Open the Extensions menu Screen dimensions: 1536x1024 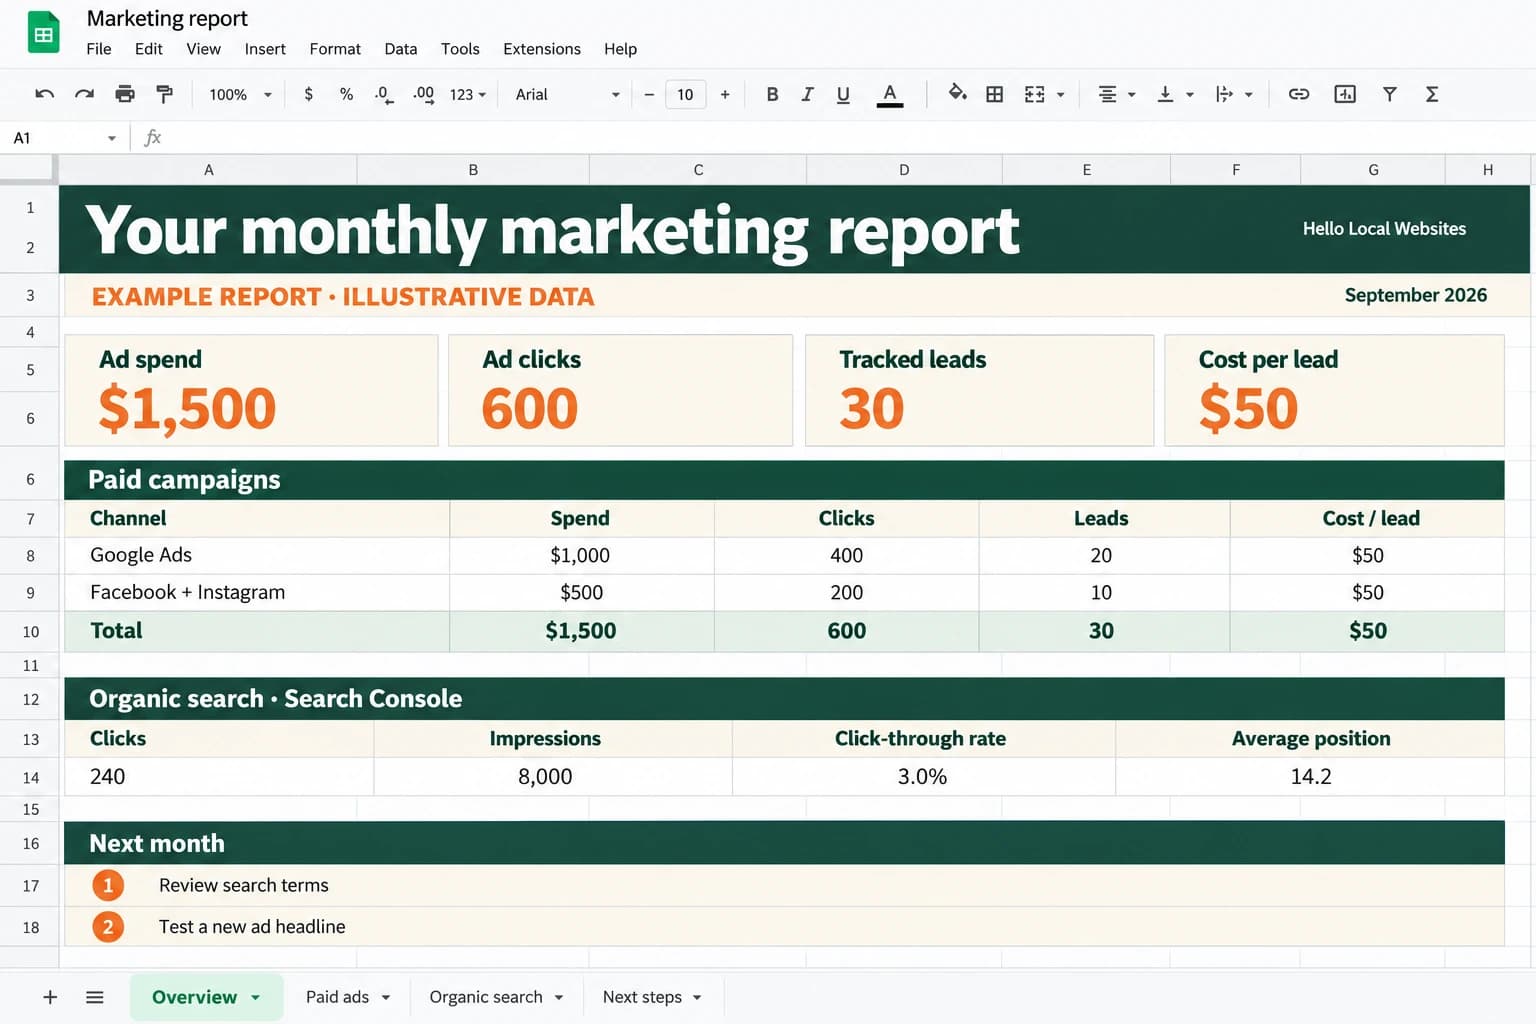click(x=542, y=49)
